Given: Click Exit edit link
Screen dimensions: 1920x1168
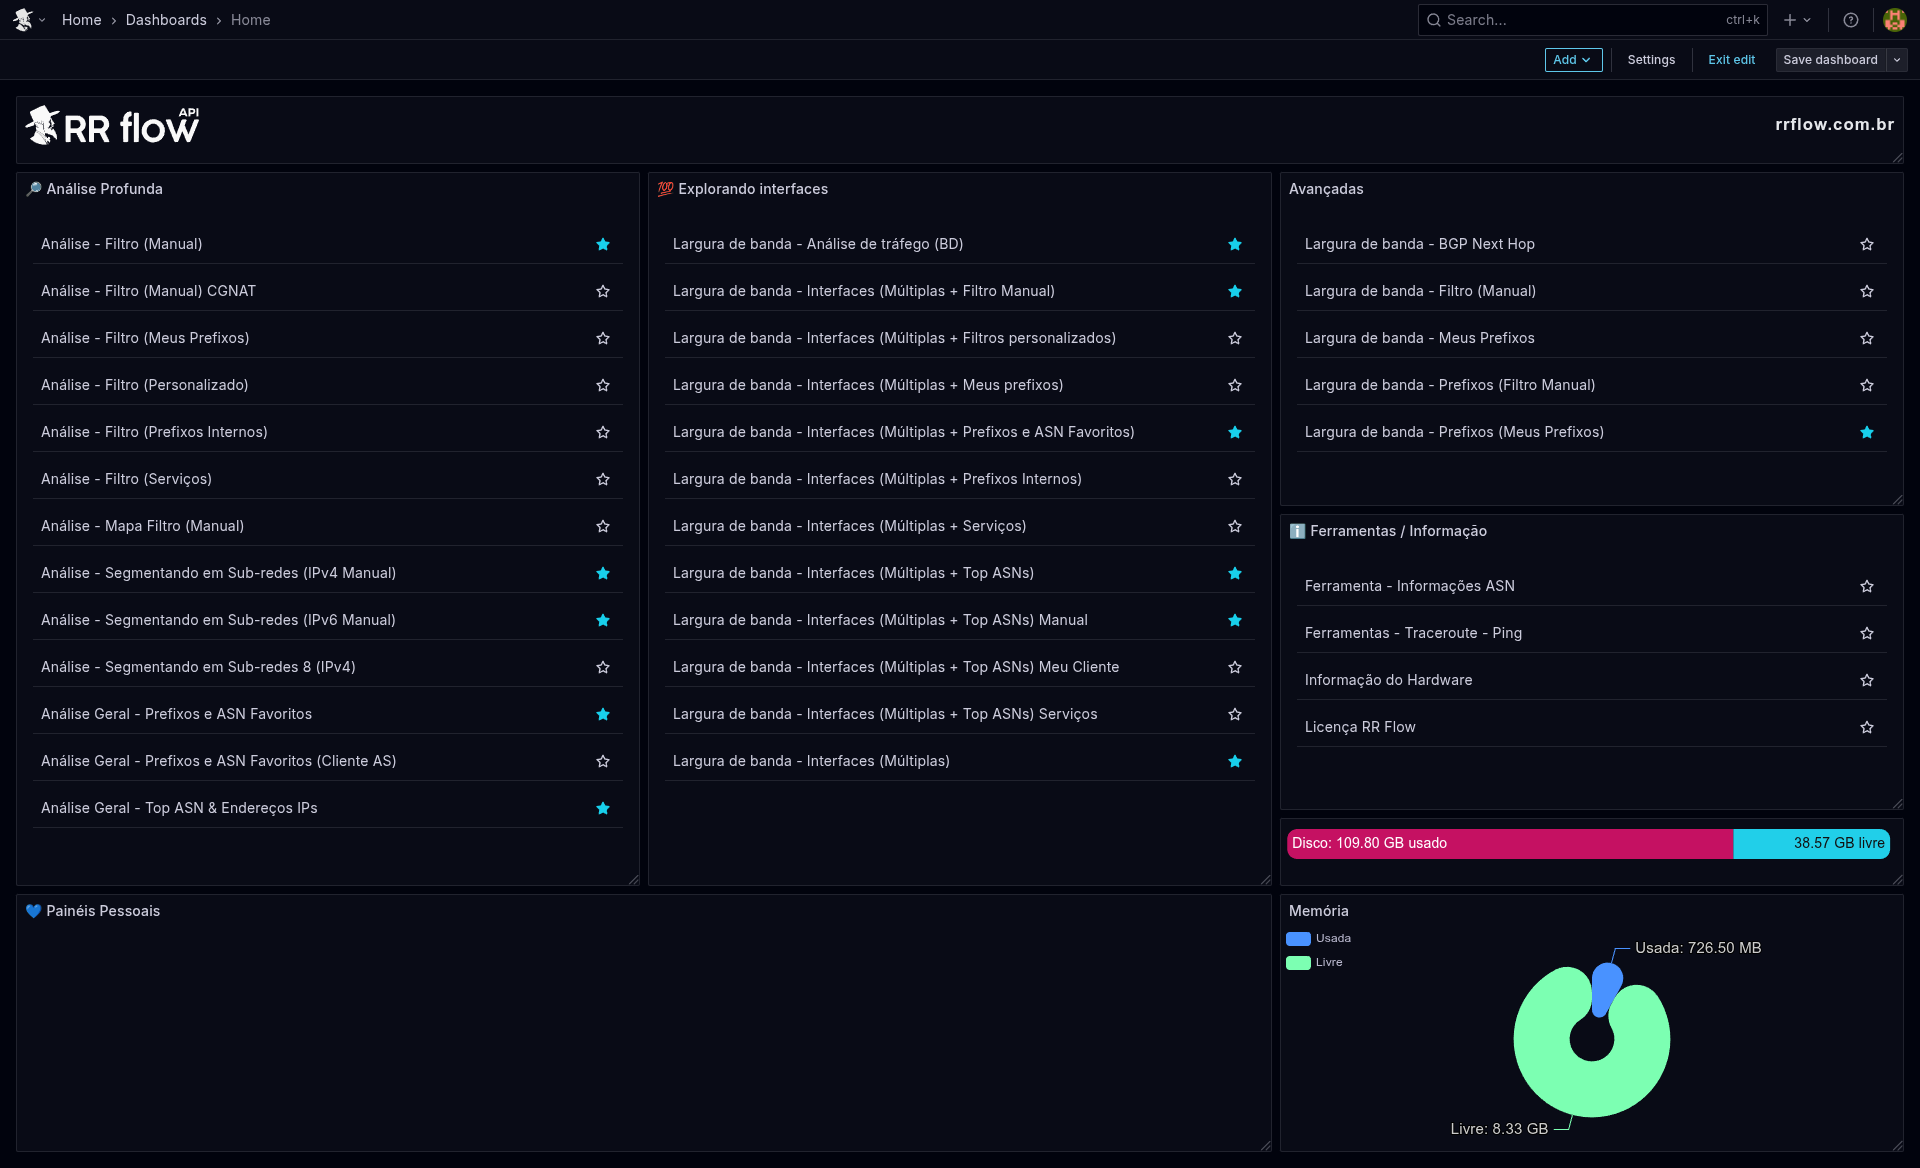Looking at the screenshot, I should click(x=1731, y=60).
